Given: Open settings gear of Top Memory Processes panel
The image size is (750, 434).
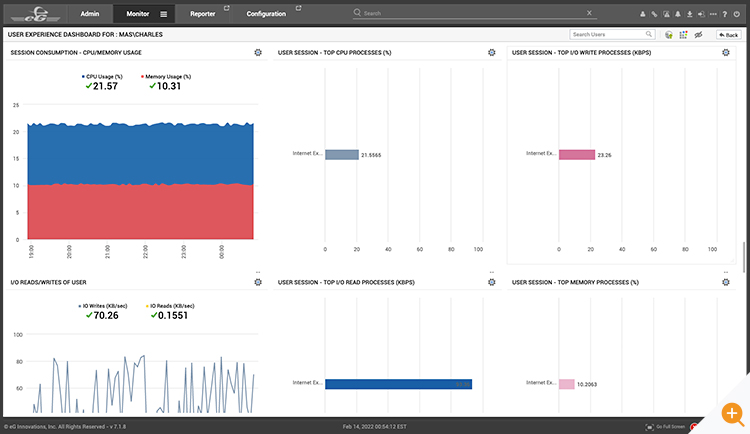Looking at the screenshot, I should click(726, 282).
